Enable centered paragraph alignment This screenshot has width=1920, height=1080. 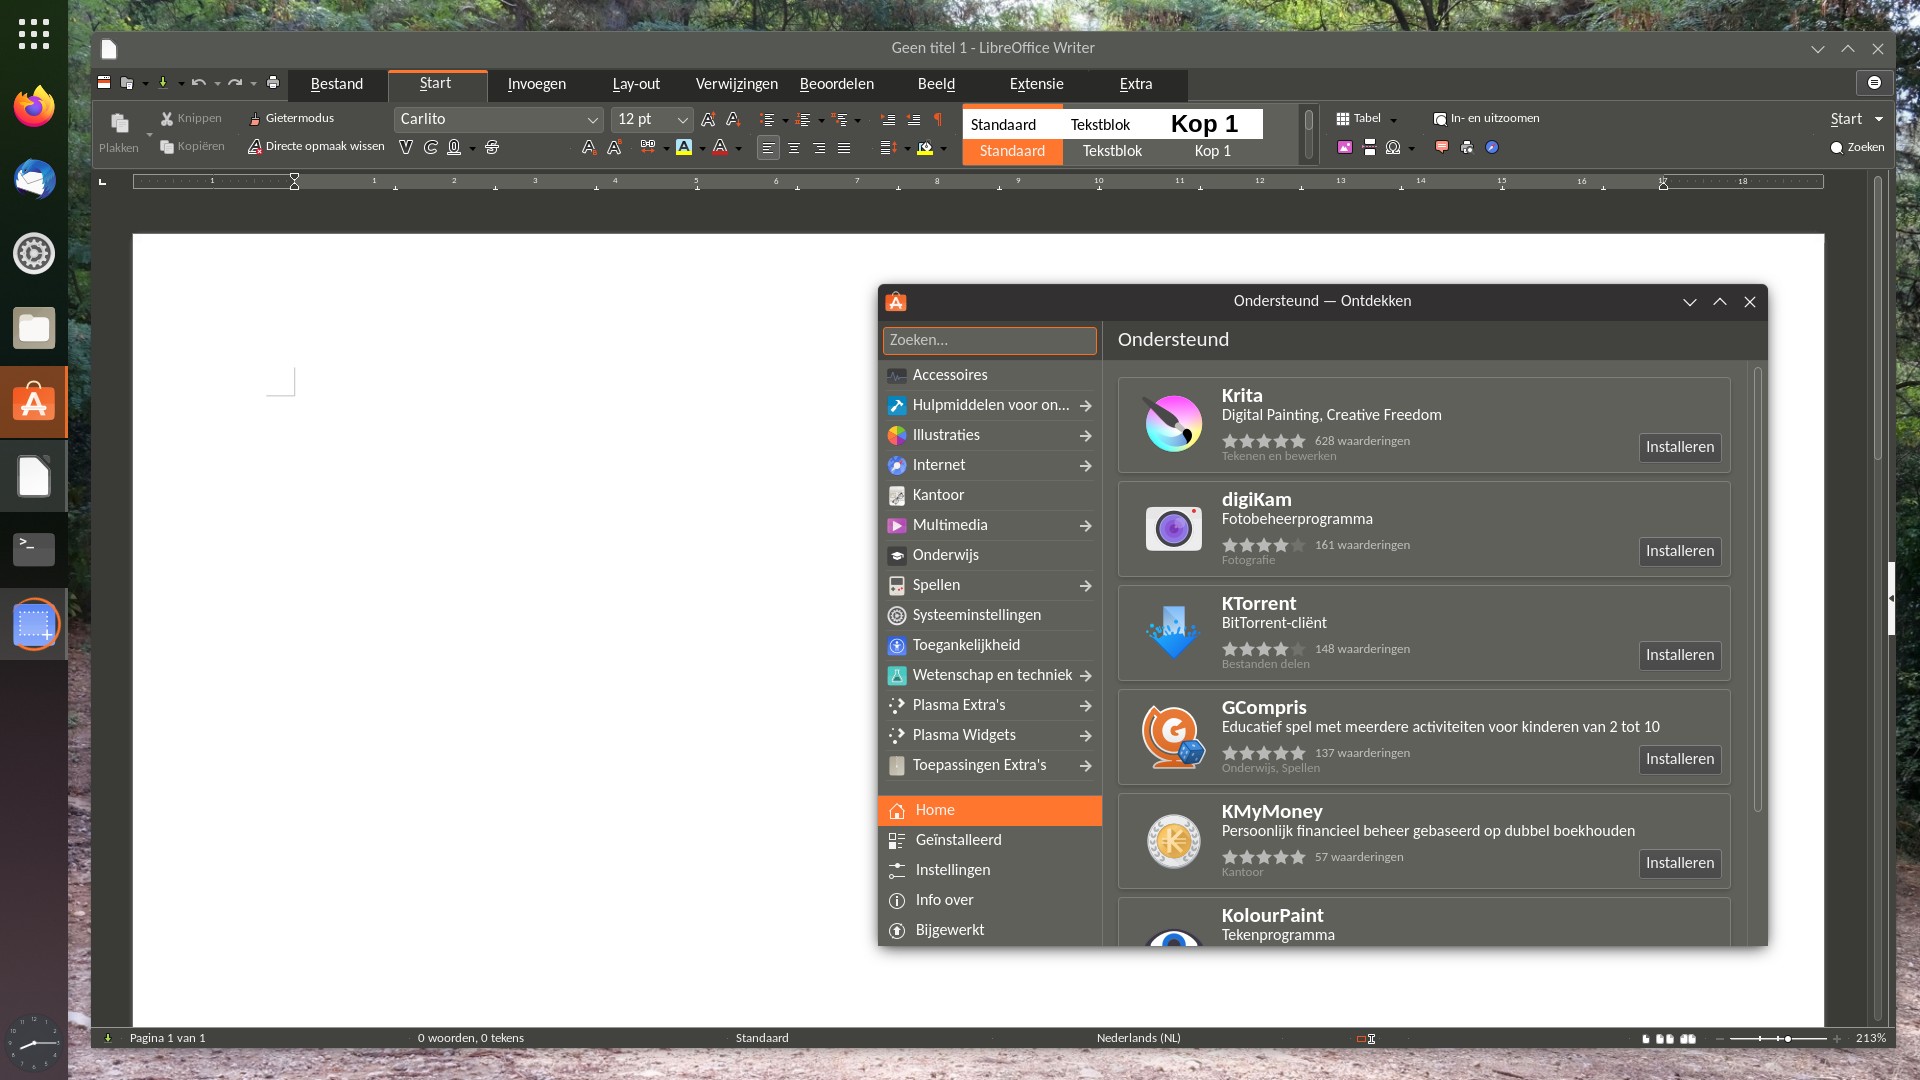pos(794,148)
